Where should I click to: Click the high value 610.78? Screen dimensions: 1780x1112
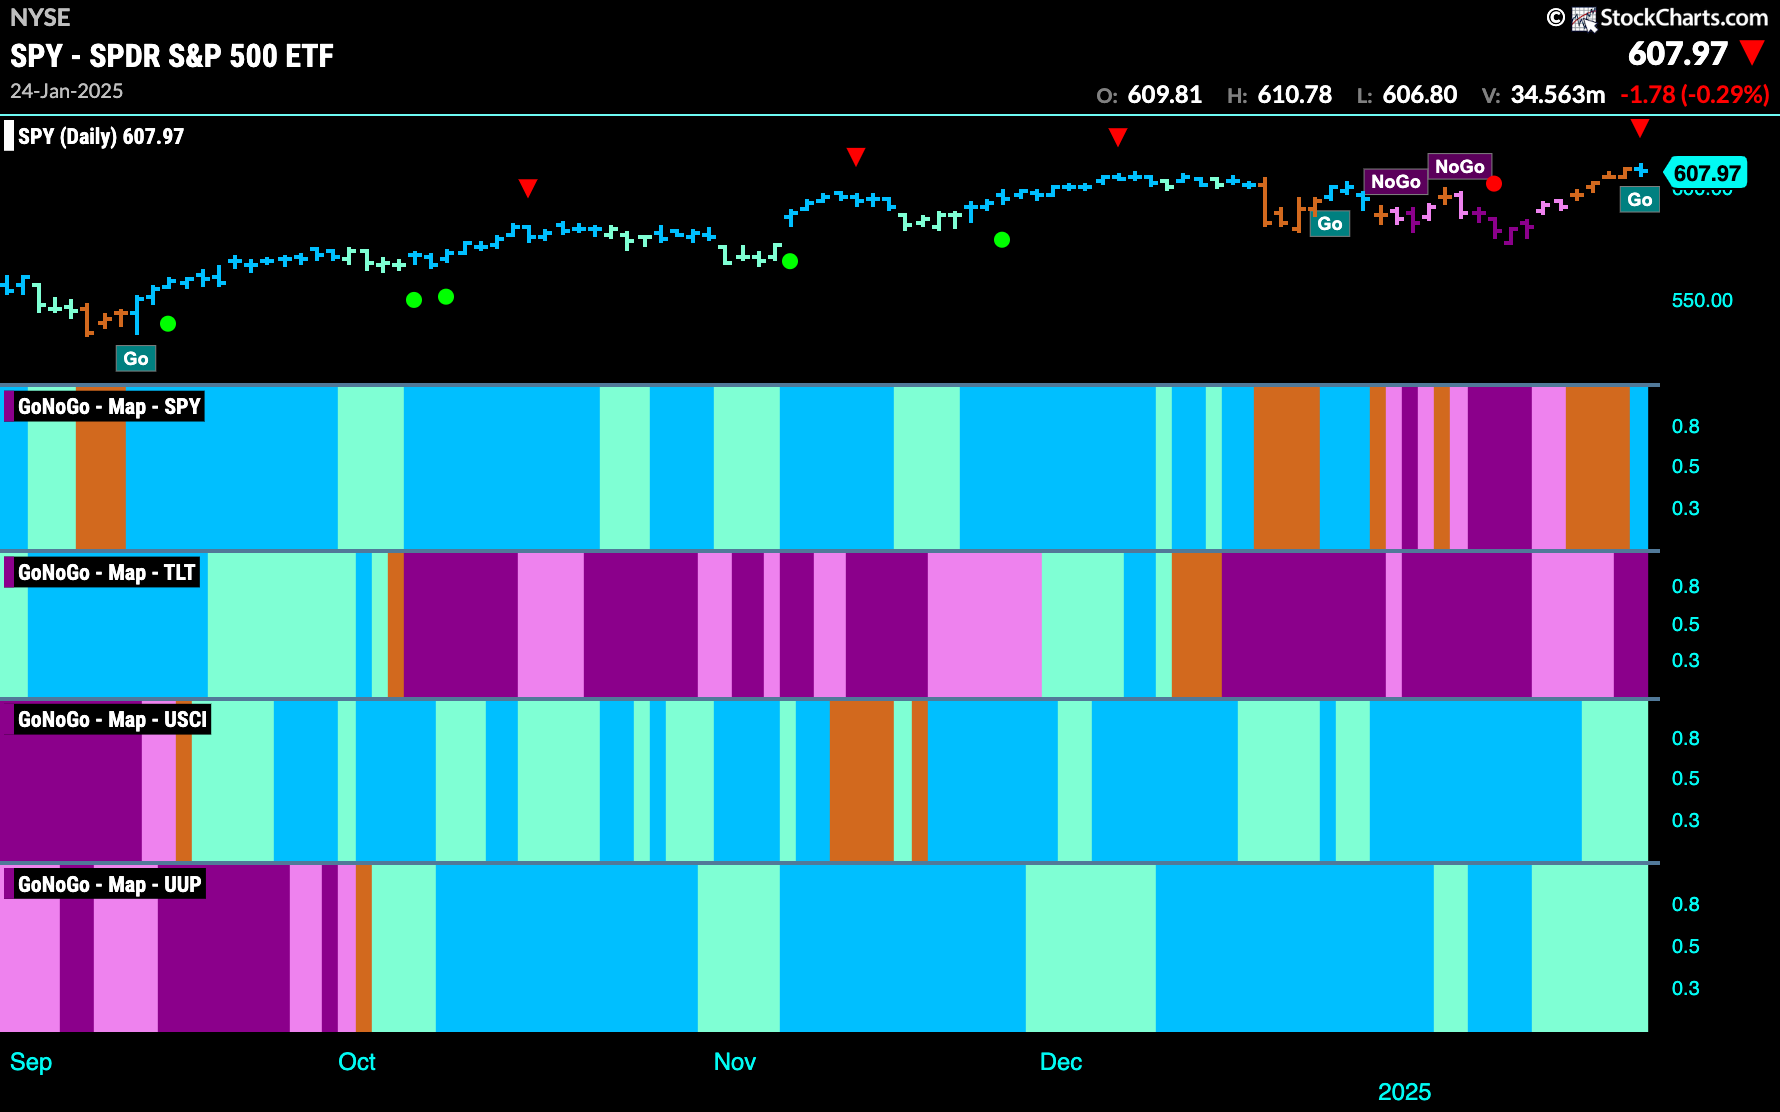(x=1294, y=95)
